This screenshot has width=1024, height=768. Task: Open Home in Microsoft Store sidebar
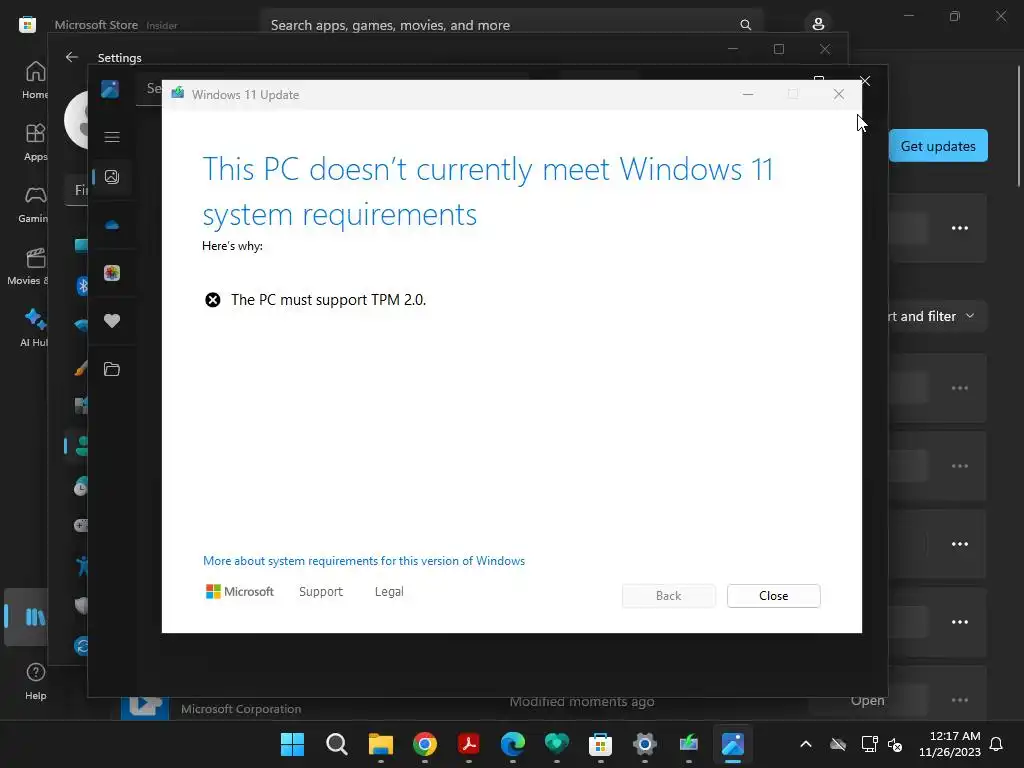click(x=35, y=80)
